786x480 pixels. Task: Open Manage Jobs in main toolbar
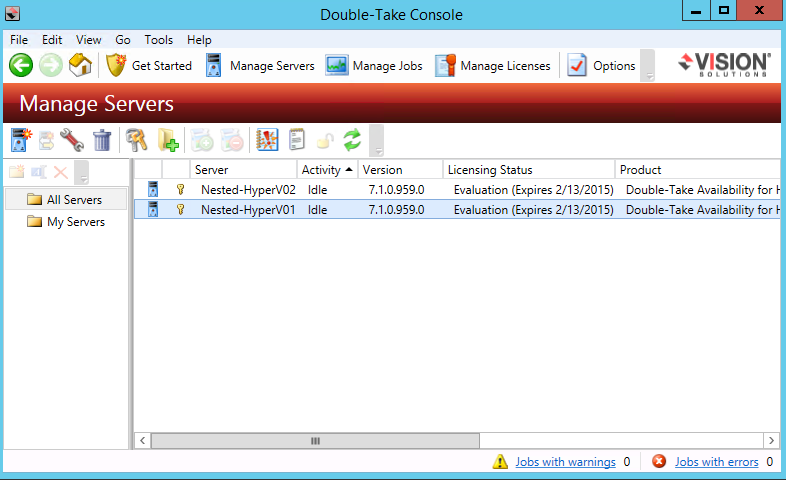tap(374, 66)
